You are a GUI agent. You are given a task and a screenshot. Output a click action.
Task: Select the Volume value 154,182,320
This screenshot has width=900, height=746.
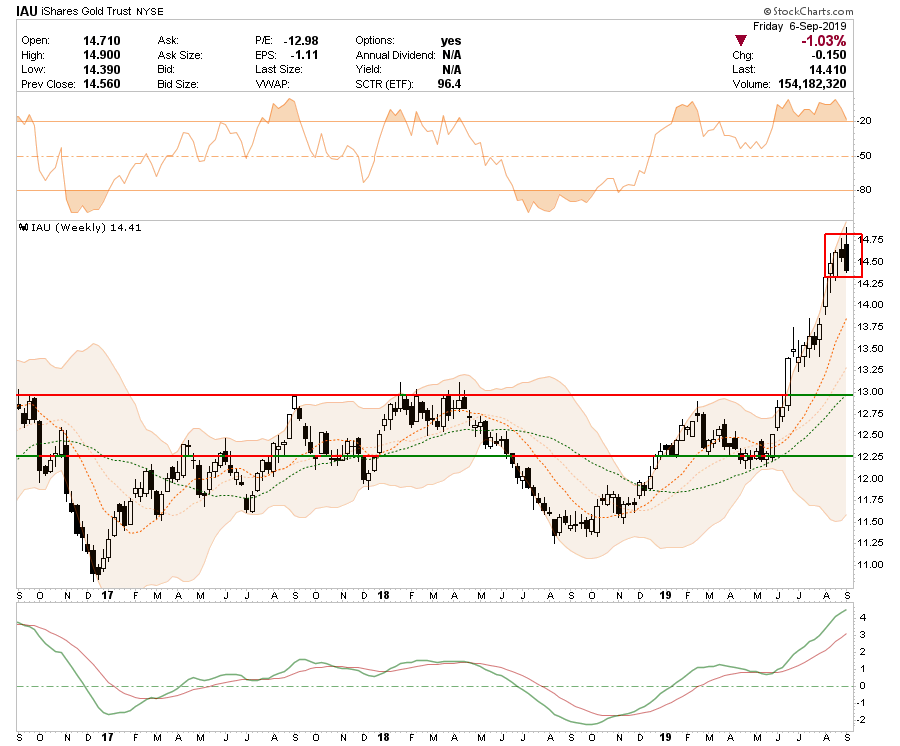(812, 84)
